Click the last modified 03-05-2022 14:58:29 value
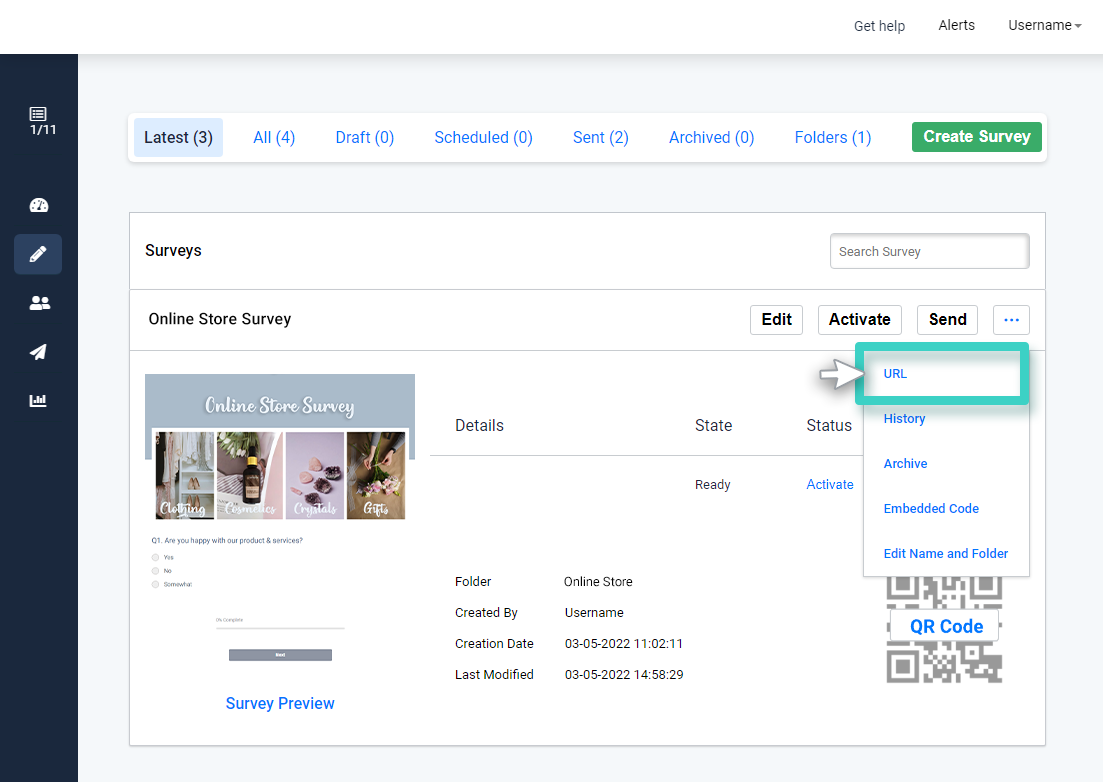Screen dimensions: 1103x782 pyautogui.click(x=623, y=674)
